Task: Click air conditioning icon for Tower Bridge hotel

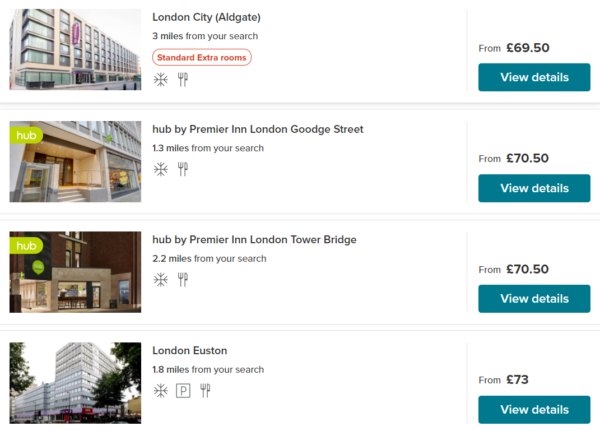Action: [x=161, y=280]
